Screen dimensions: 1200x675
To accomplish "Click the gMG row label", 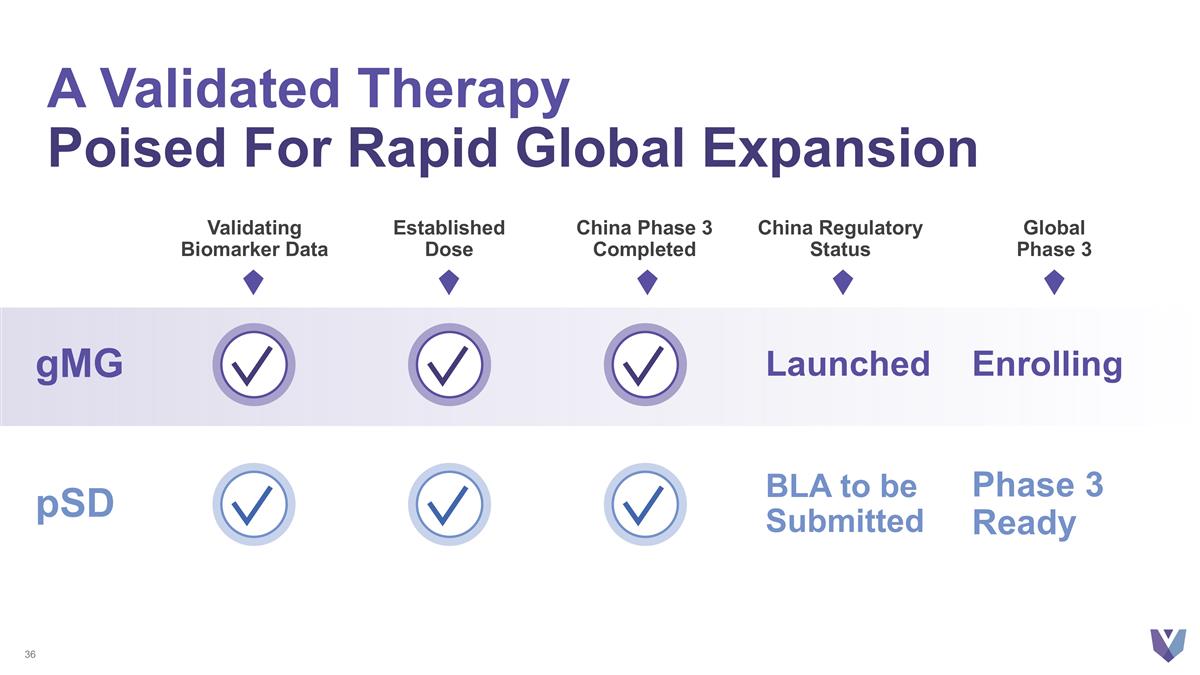I will pyautogui.click(x=80, y=365).
